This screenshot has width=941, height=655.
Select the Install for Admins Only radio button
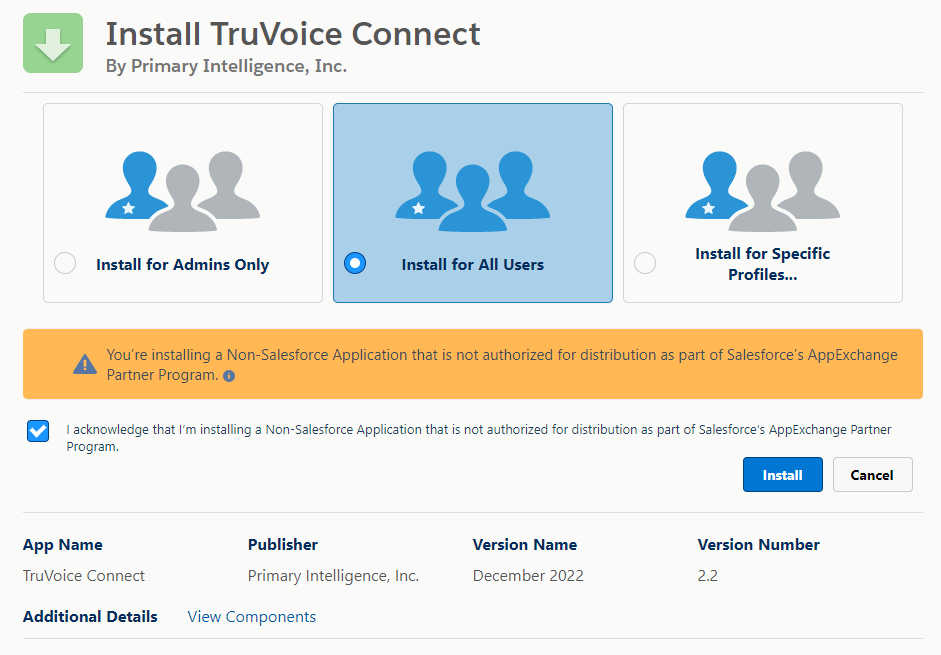tap(65, 263)
